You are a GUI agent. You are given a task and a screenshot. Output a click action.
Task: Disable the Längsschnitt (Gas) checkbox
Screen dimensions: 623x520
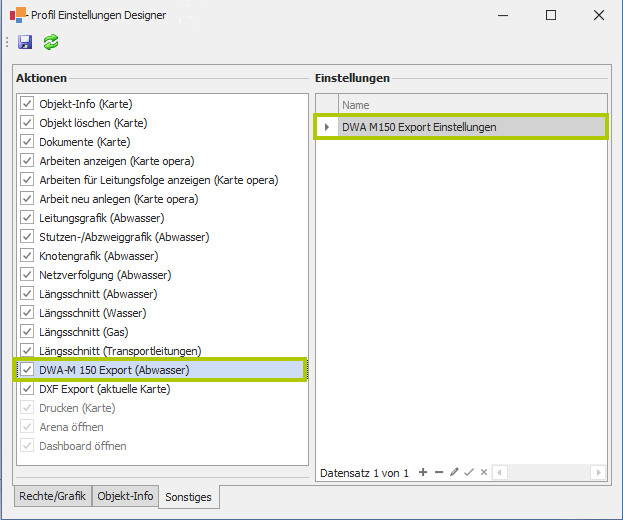(27, 332)
